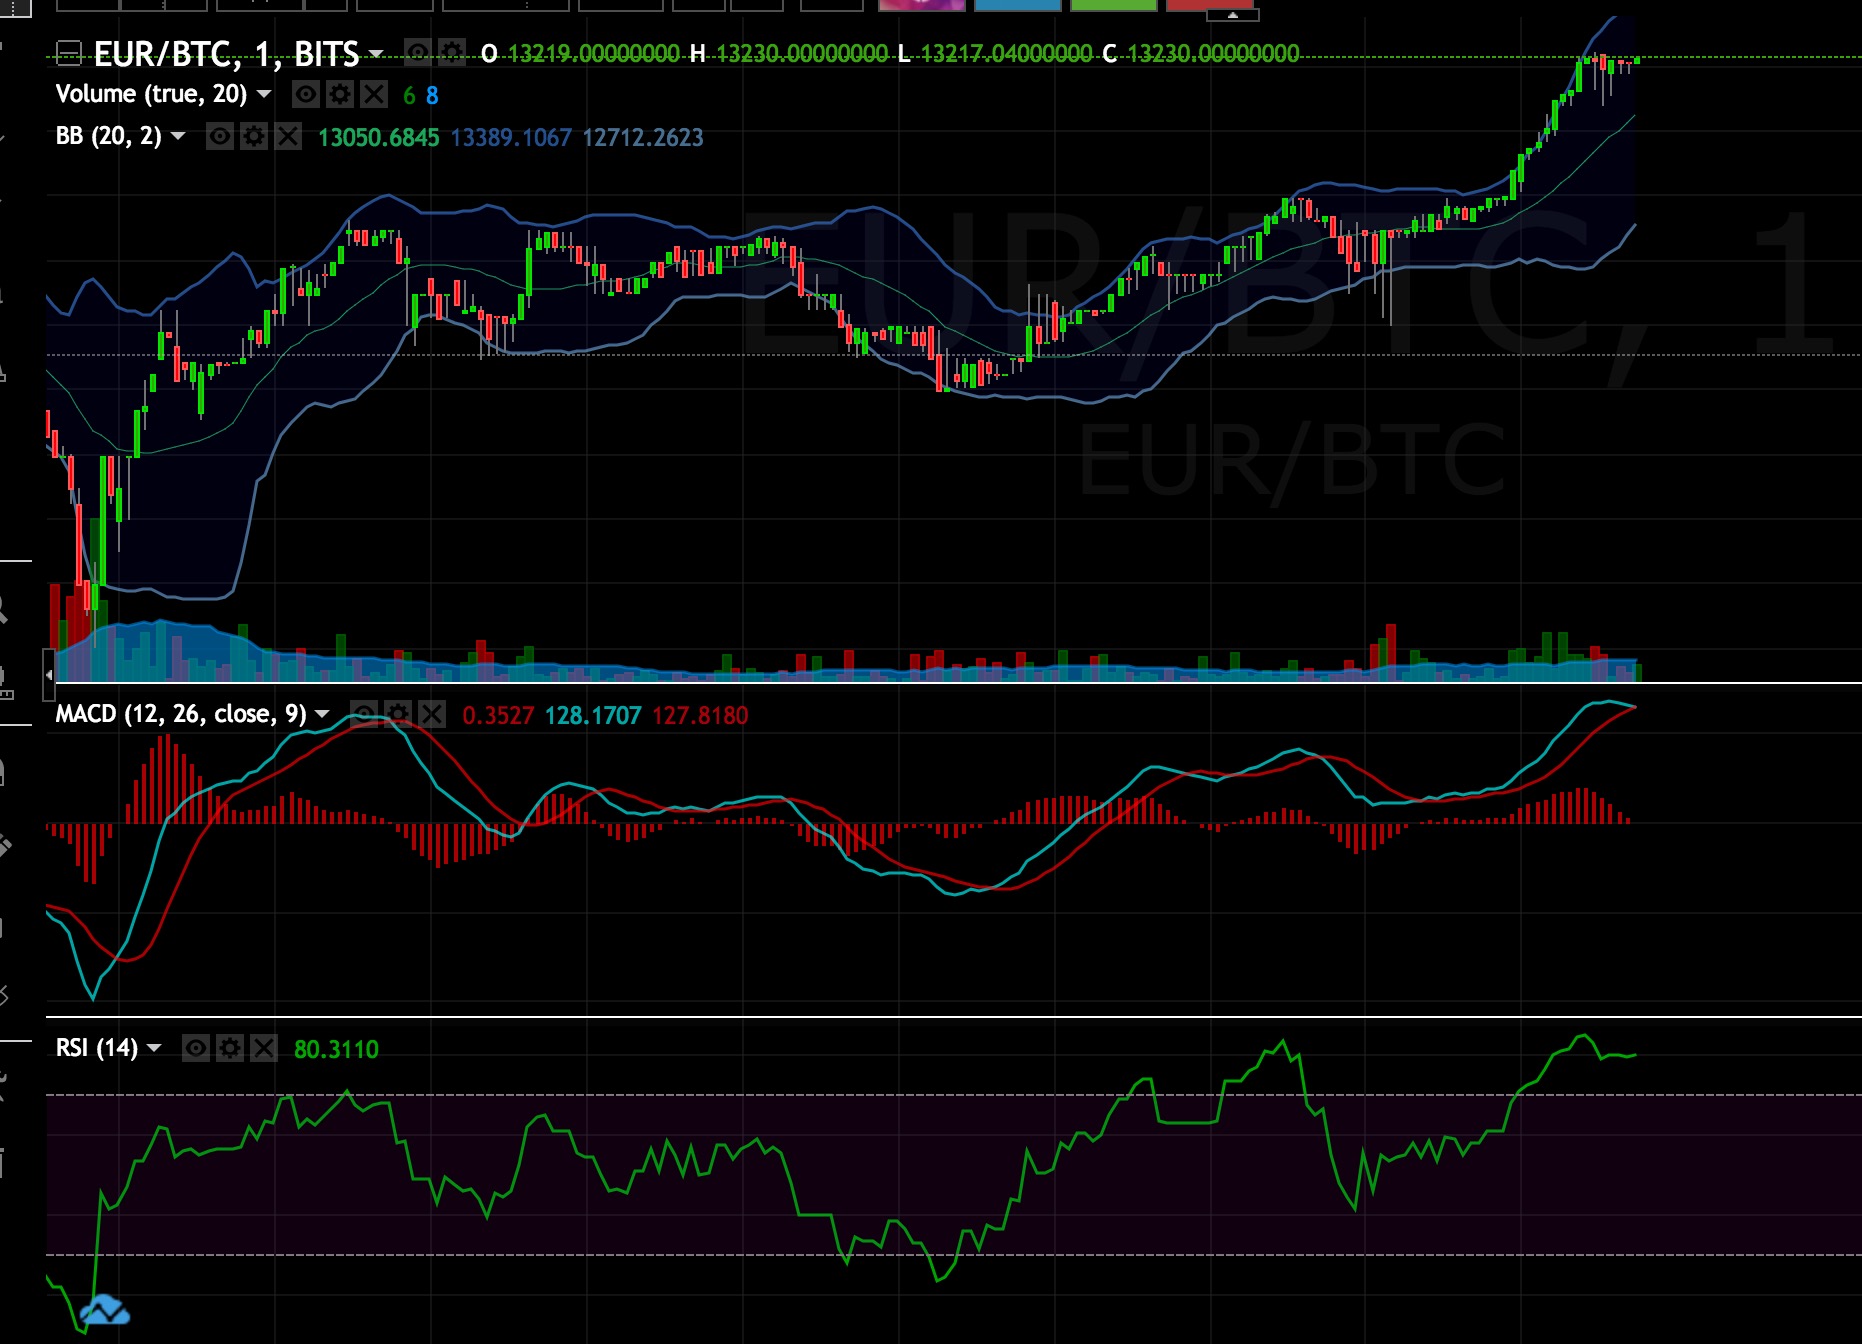Hide the Volume indicator with its eye icon
Viewport: 1862px width, 1344px height.
306,95
